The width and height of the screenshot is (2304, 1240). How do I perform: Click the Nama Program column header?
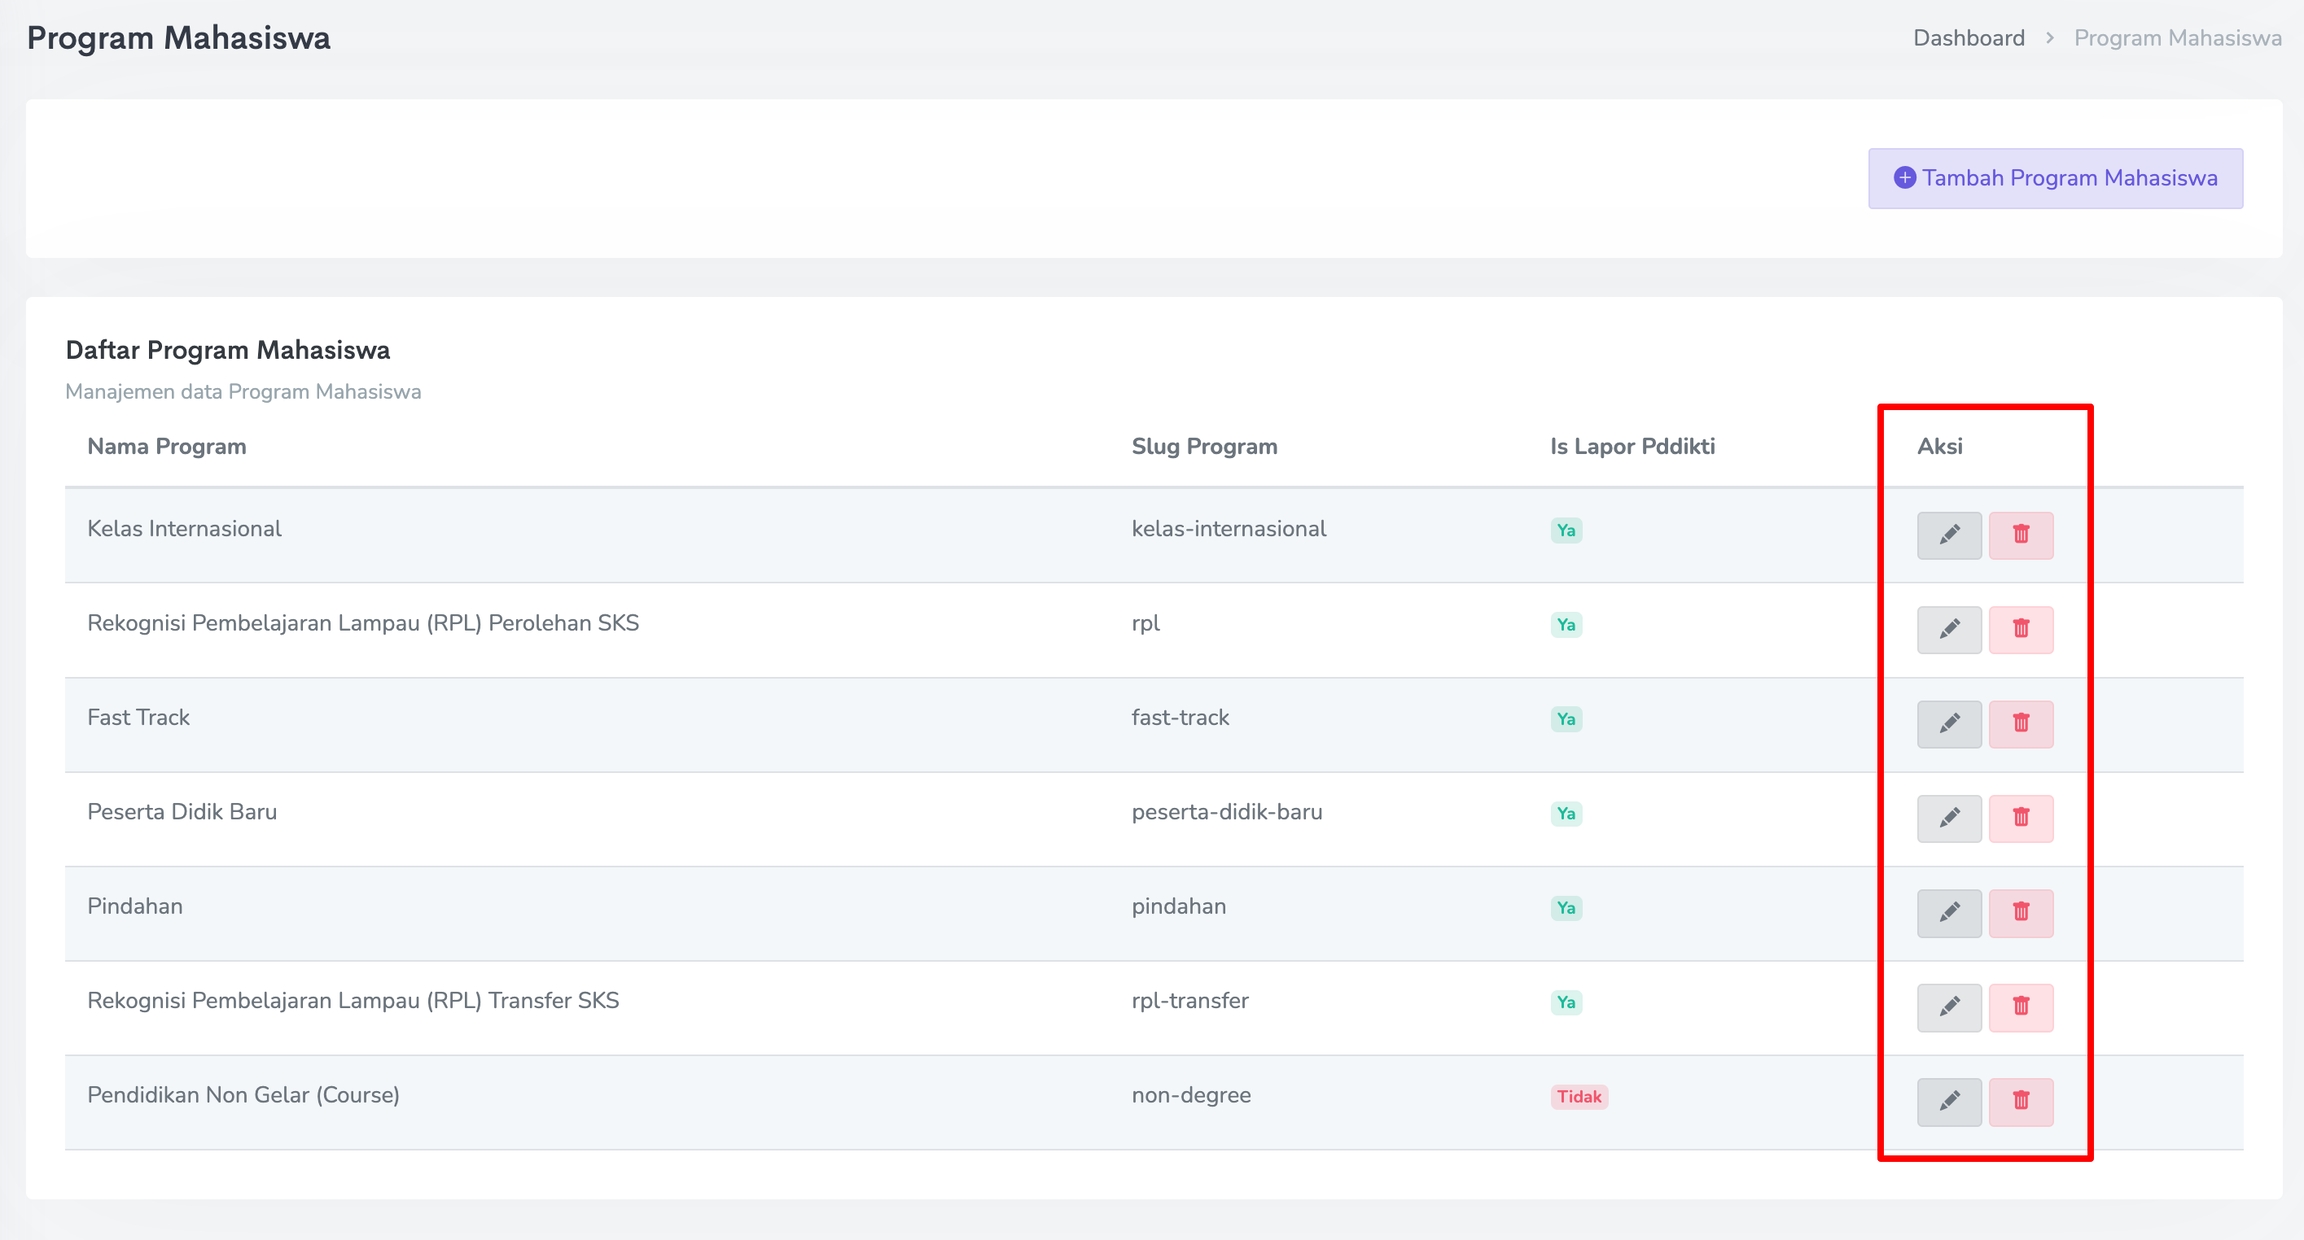[166, 446]
